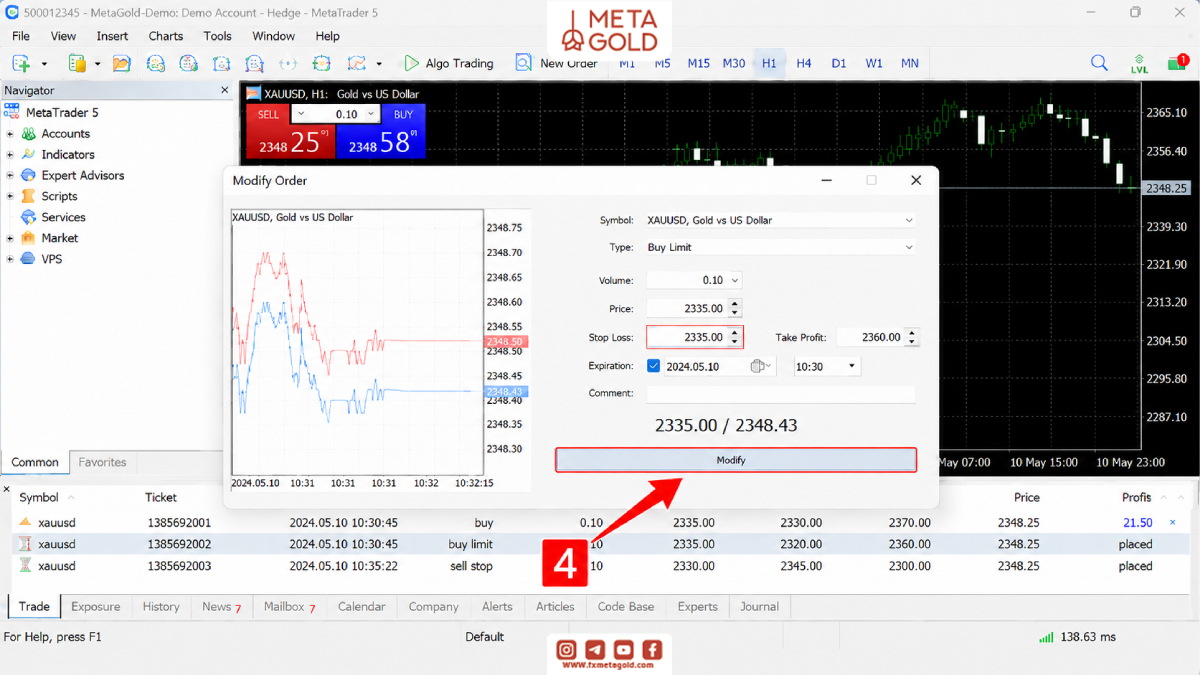Click the yellow Profiles icon in toolbar
The height and width of the screenshot is (675, 1200).
coord(77,63)
